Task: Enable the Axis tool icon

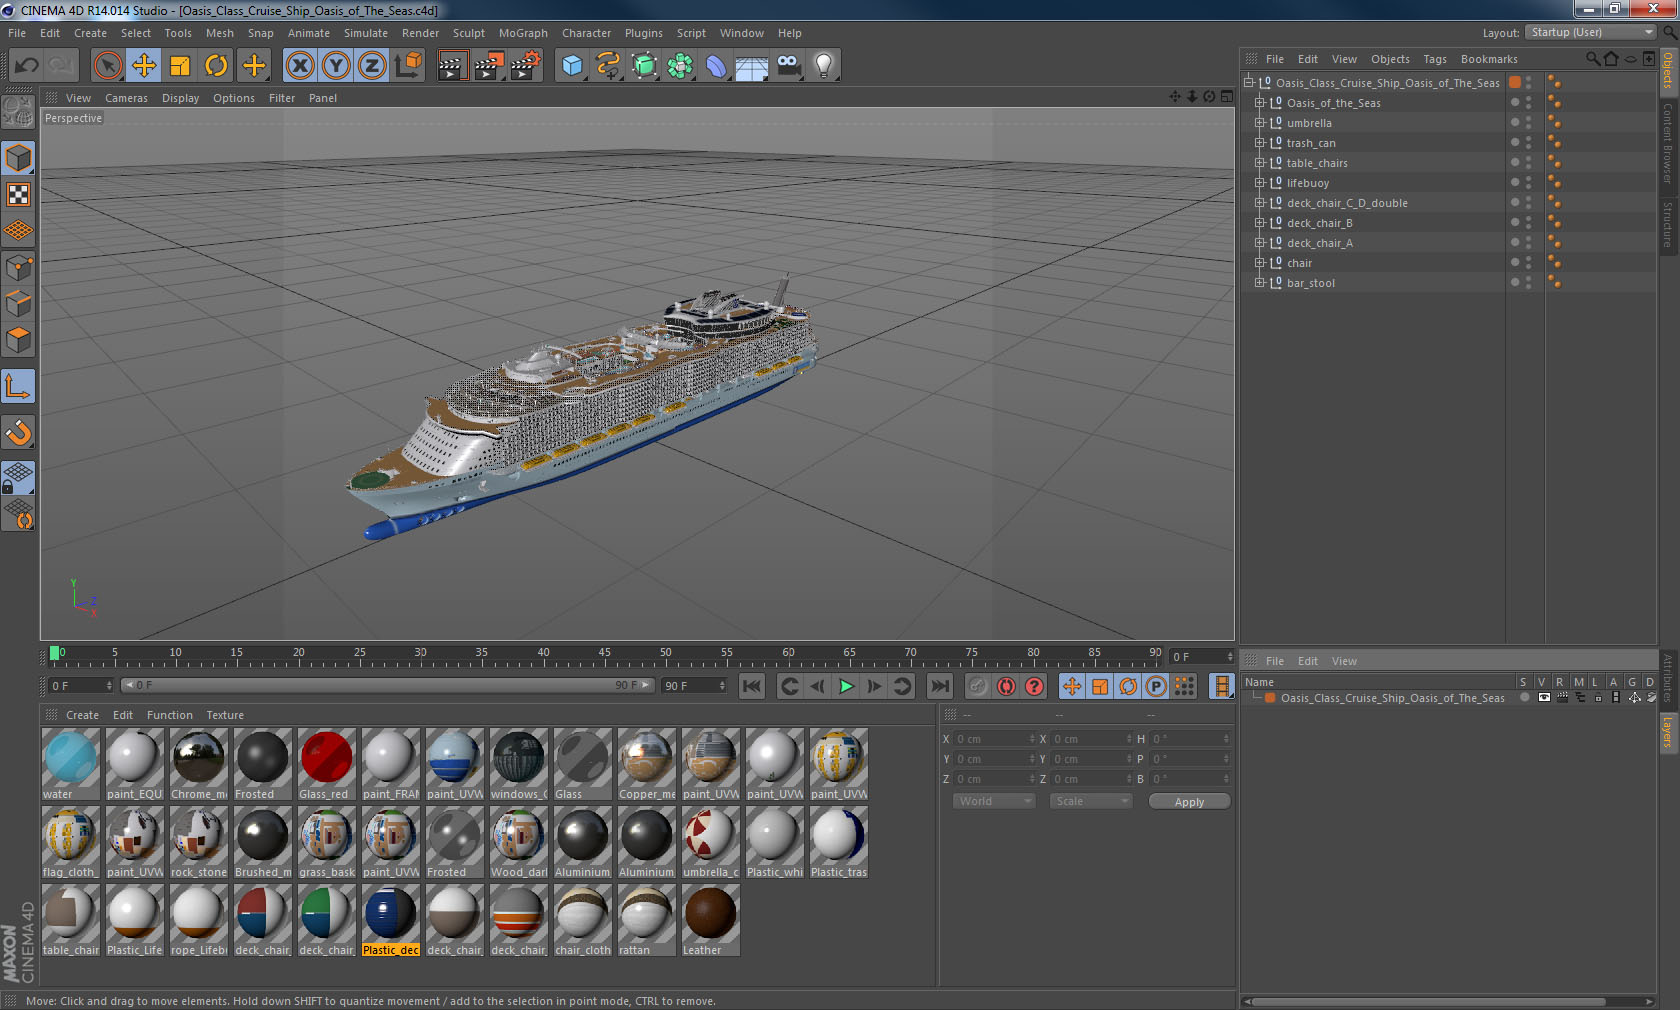Action: coord(18,386)
